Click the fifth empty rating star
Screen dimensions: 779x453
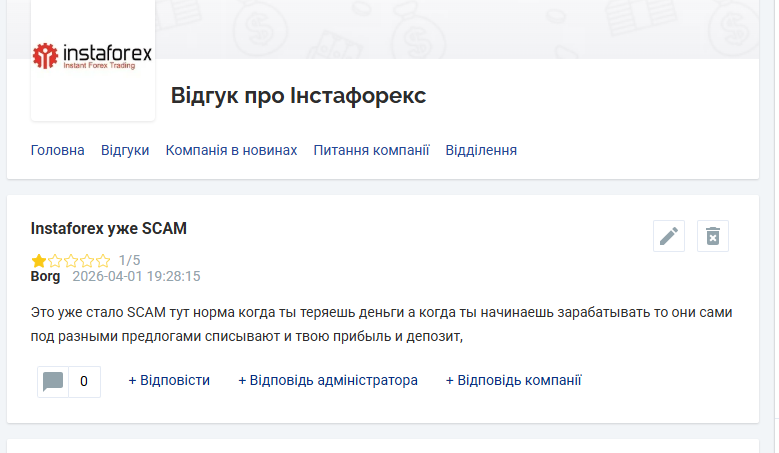pos(103,260)
